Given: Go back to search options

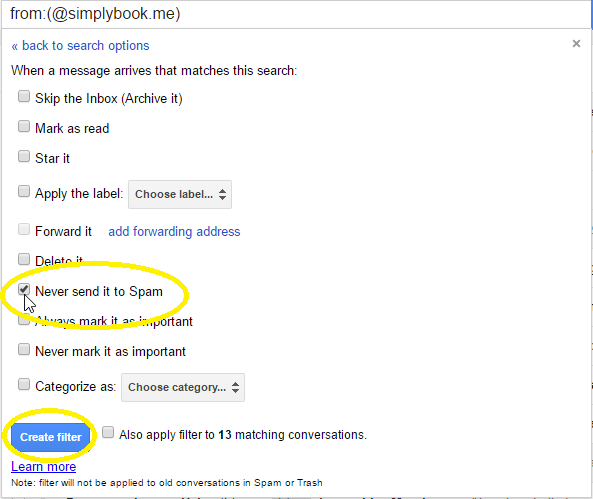Looking at the screenshot, I should pos(80,46).
